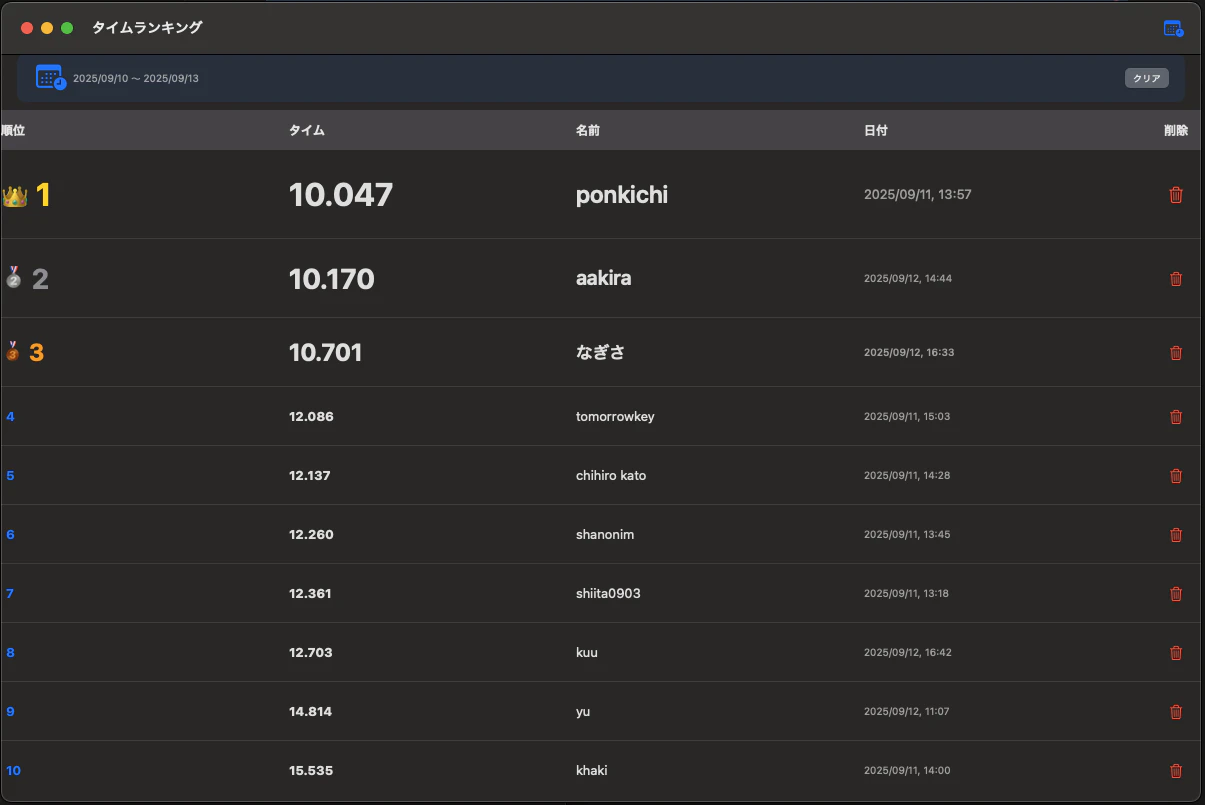
Task: Click the name tomorrowkey
Action: click(615, 417)
